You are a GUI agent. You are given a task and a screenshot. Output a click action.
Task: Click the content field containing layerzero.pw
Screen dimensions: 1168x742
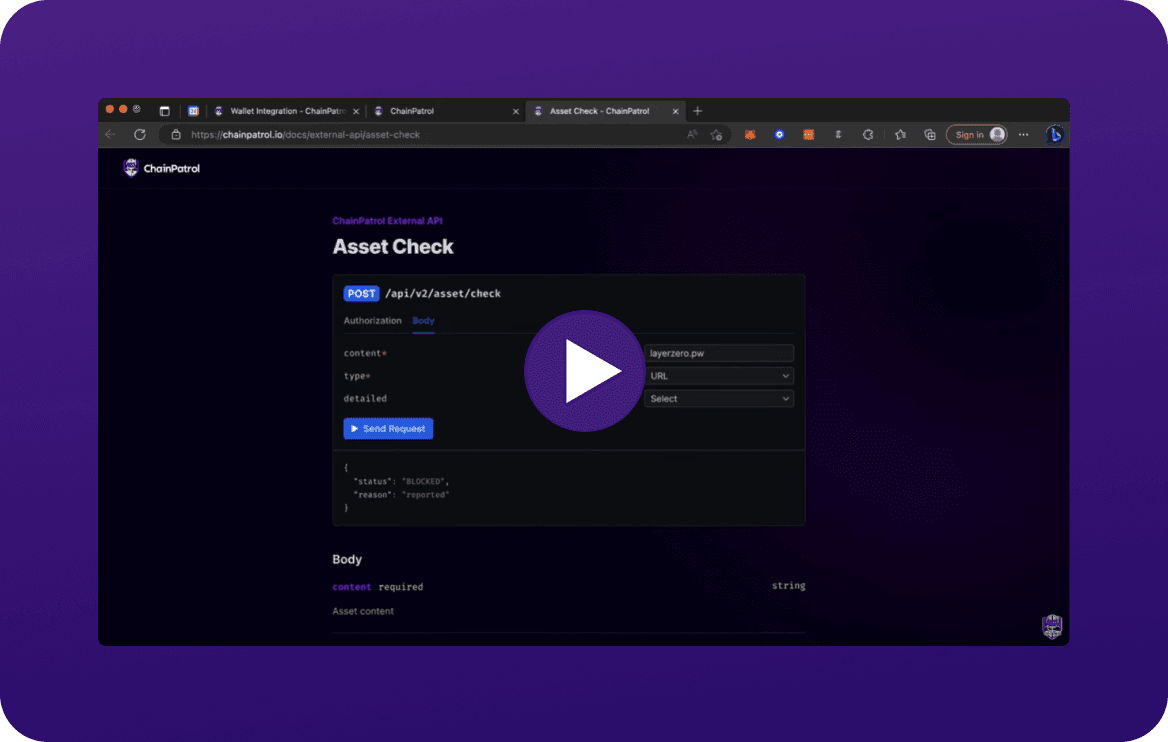tap(719, 353)
